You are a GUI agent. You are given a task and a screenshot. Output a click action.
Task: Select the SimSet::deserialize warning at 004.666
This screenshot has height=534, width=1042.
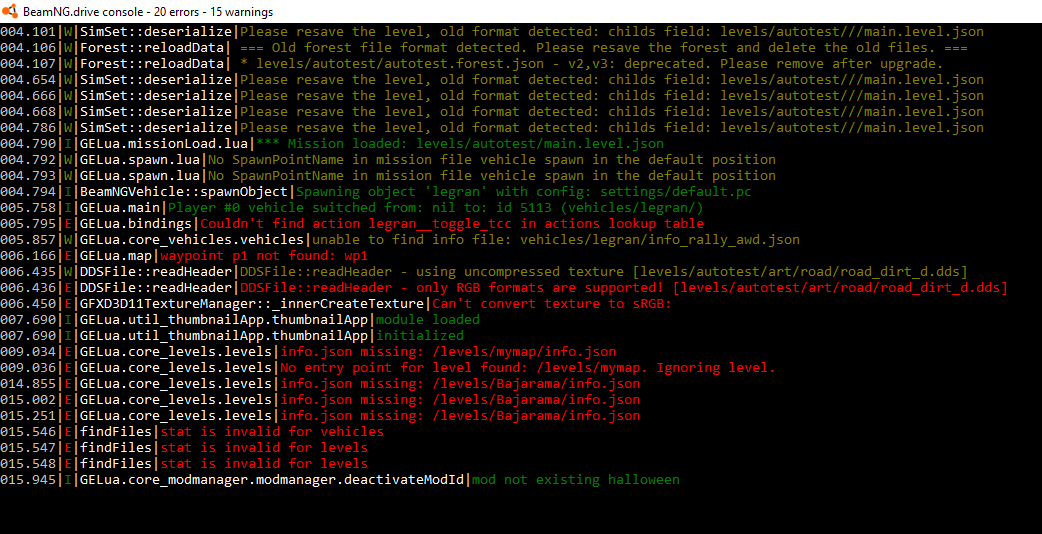(492, 96)
